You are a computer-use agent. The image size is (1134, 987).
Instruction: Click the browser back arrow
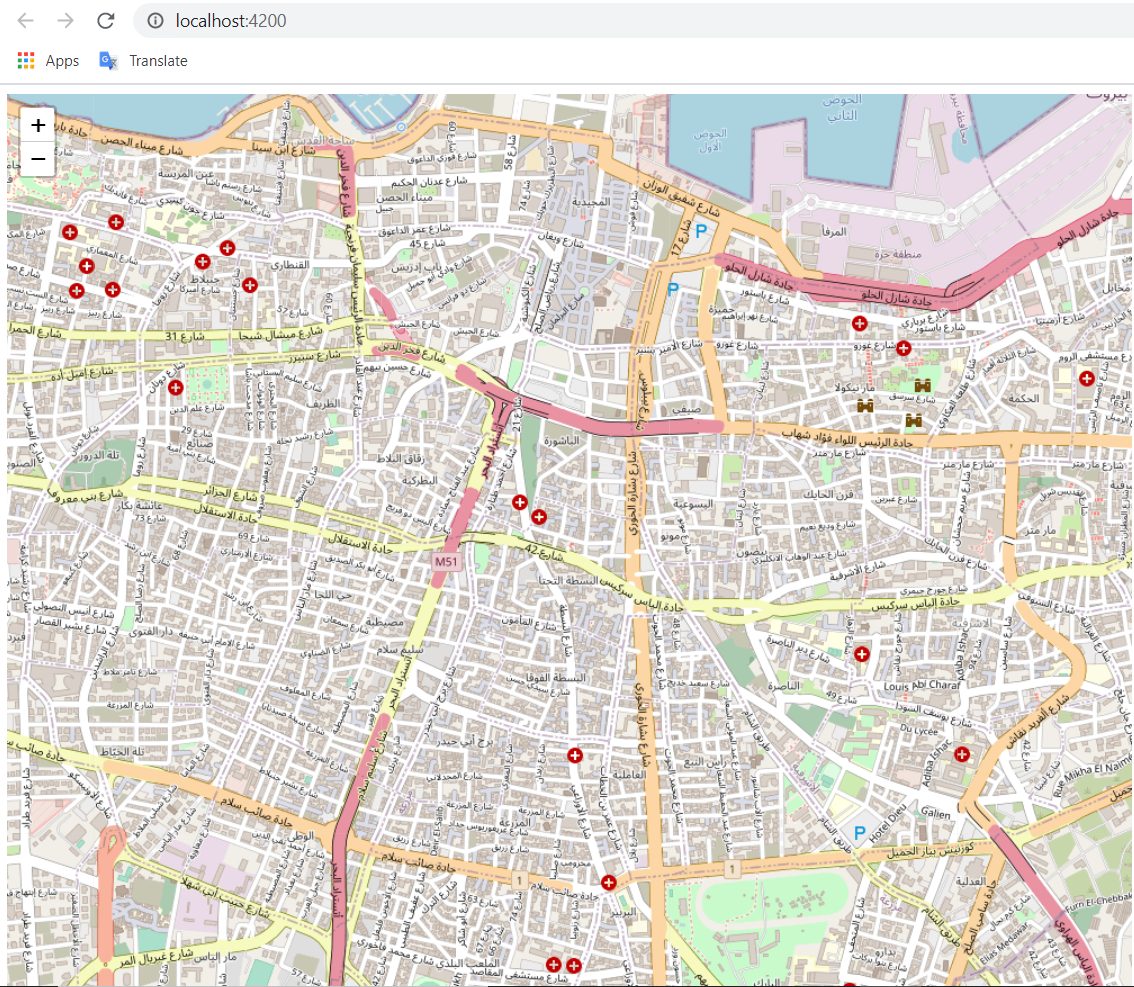click(22, 20)
